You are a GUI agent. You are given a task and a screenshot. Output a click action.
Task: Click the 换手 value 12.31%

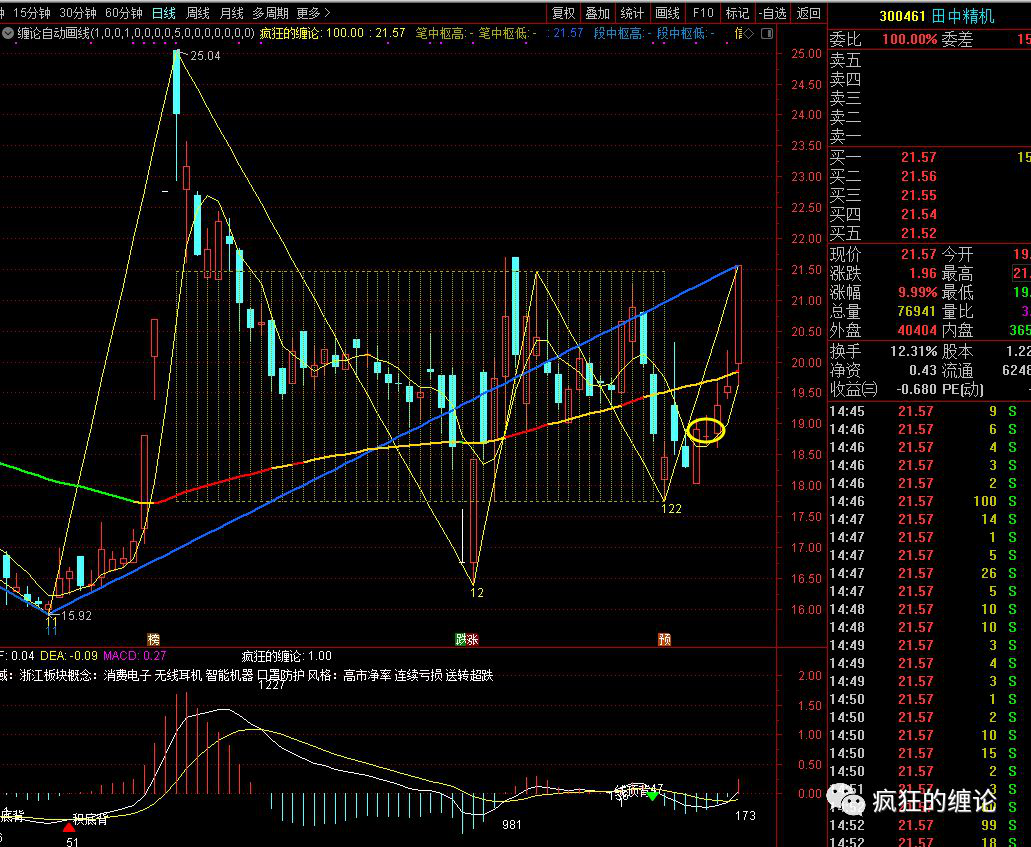(x=913, y=351)
